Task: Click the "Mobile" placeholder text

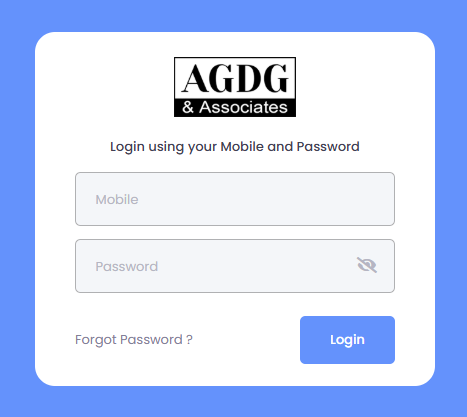Action: [x=117, y=199]
